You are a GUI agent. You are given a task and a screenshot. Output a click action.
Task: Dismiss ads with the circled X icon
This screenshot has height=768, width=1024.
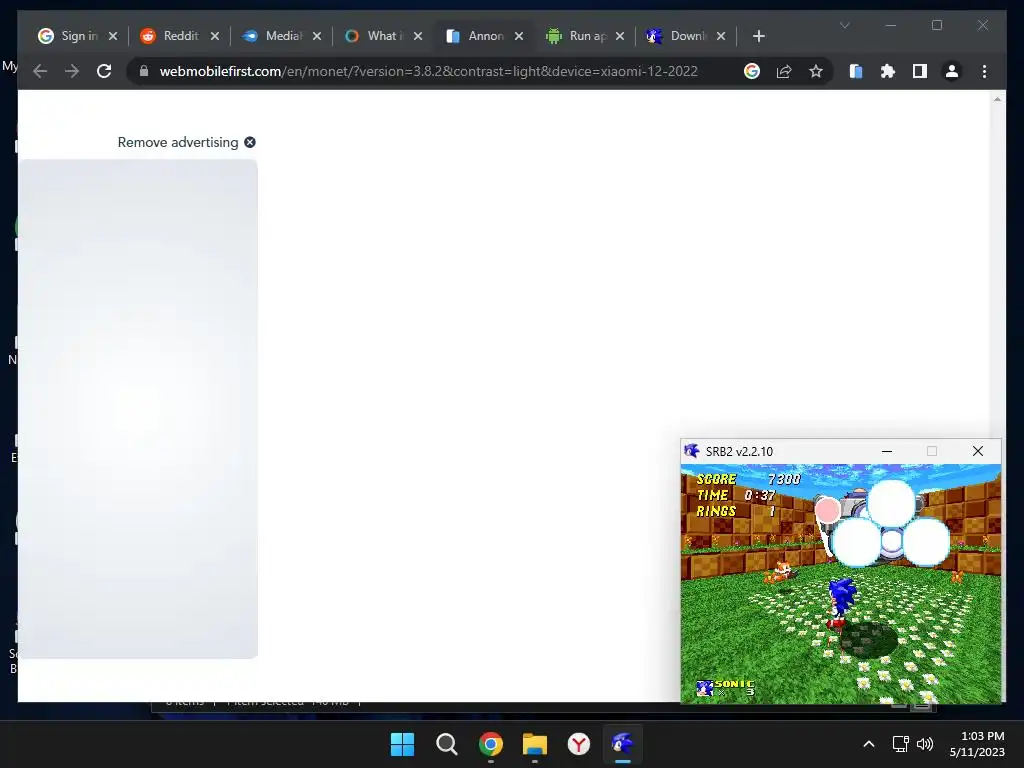coord(250,142)
